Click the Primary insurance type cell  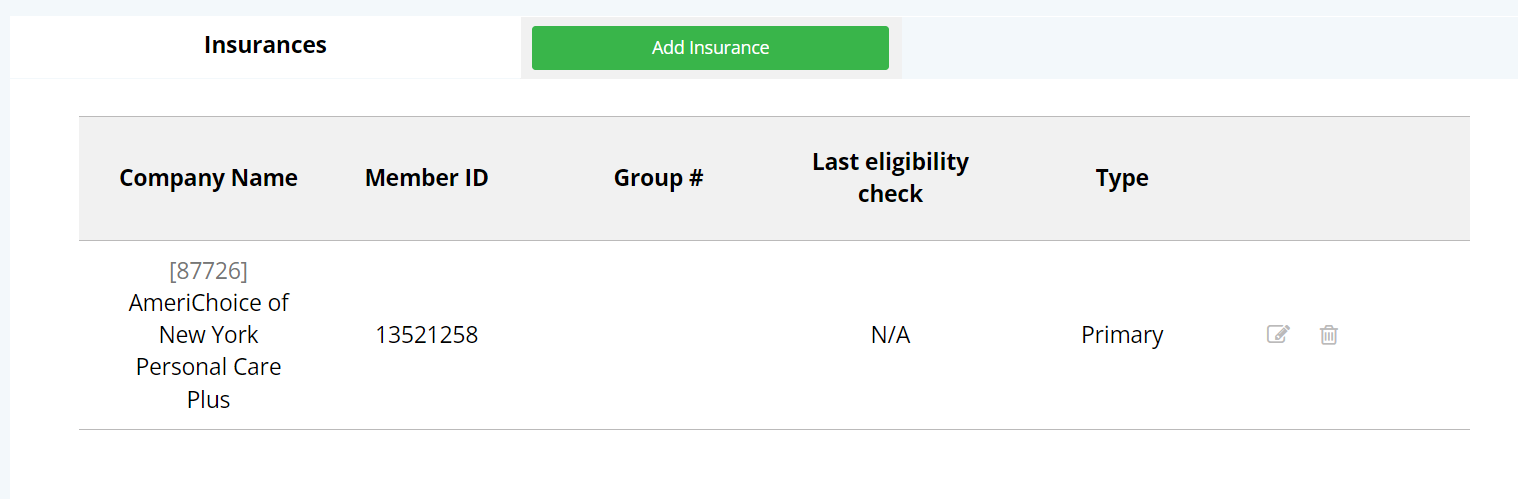point(1122,335)
